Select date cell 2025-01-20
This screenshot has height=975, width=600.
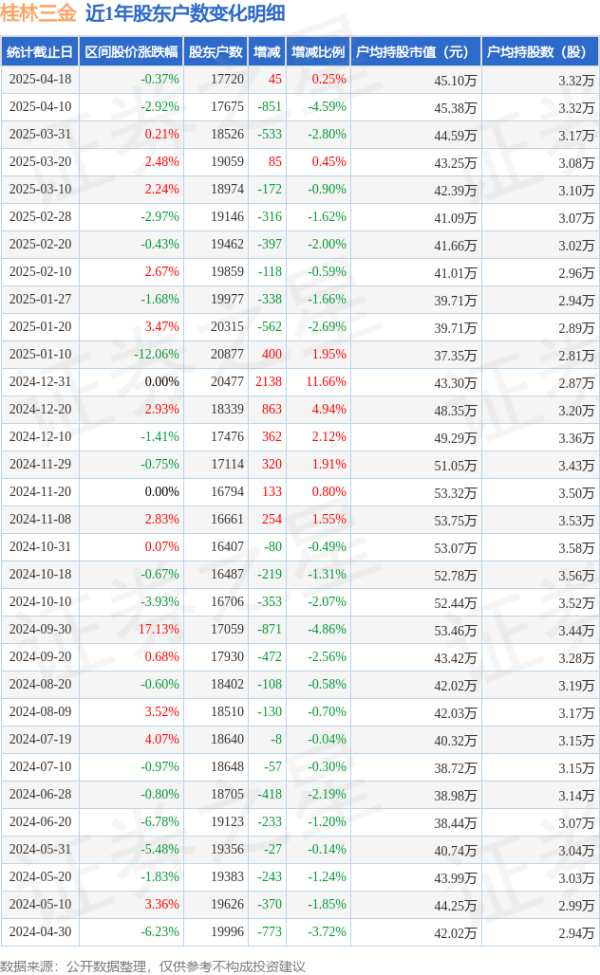point(40,326)
